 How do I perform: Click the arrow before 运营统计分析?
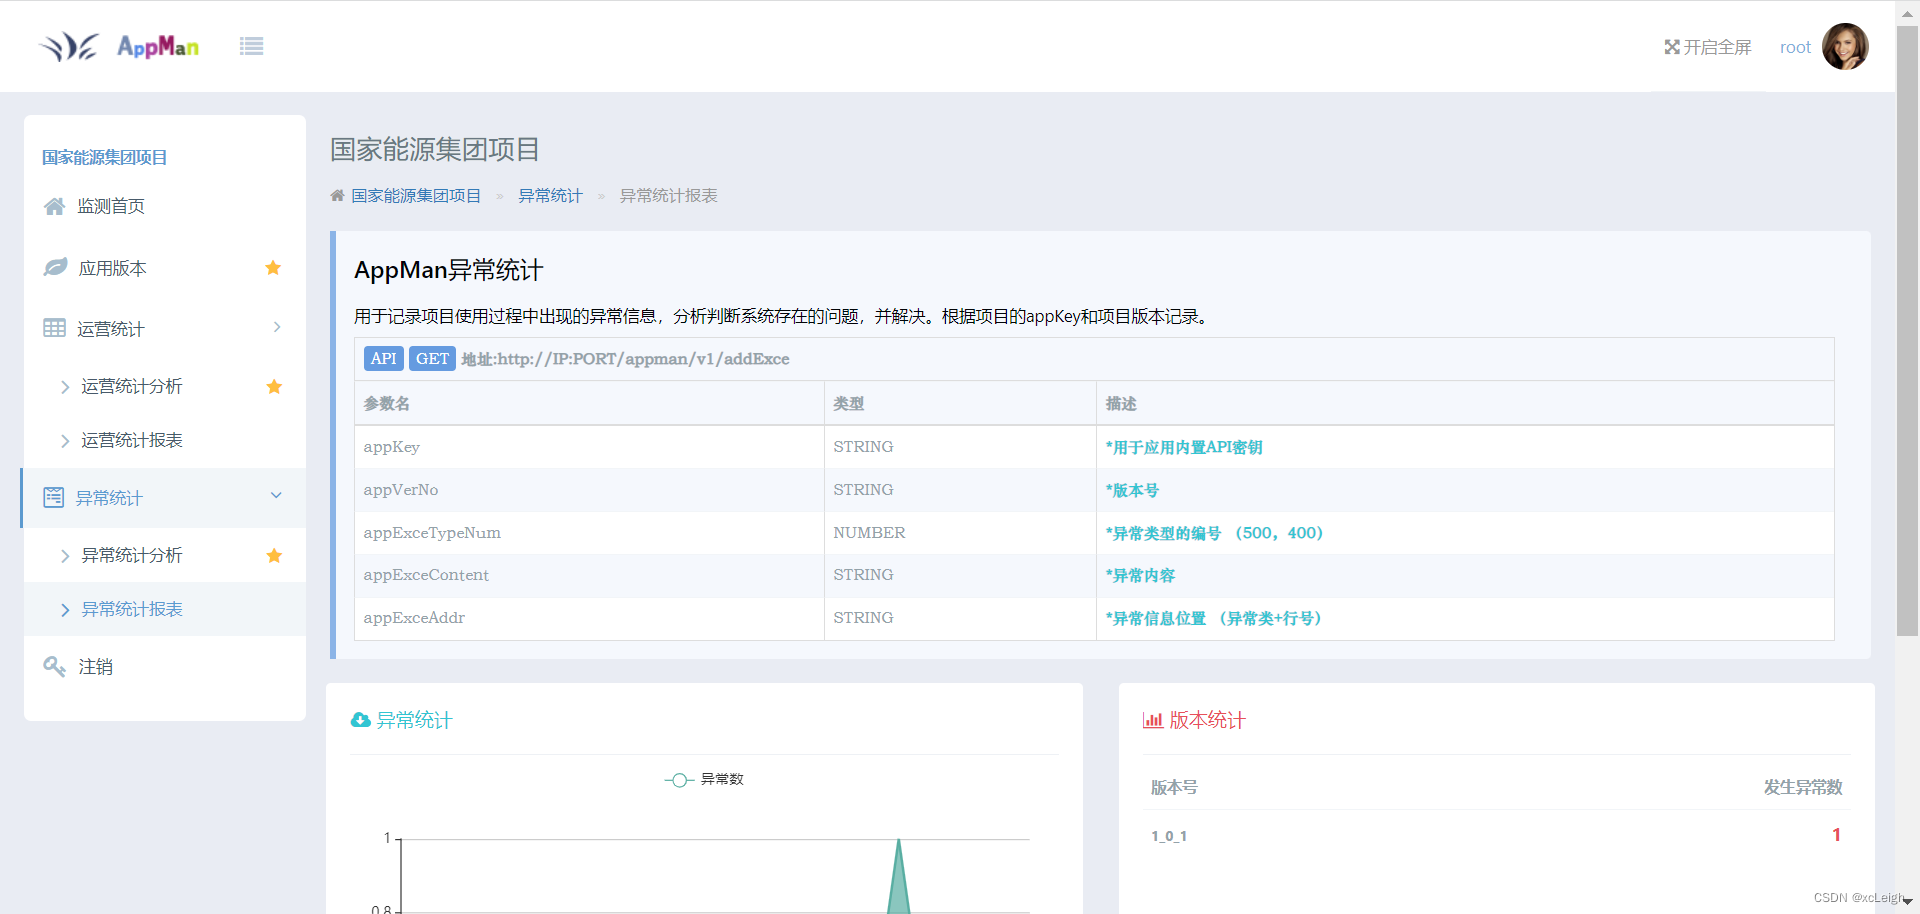[x=65, y=387]
